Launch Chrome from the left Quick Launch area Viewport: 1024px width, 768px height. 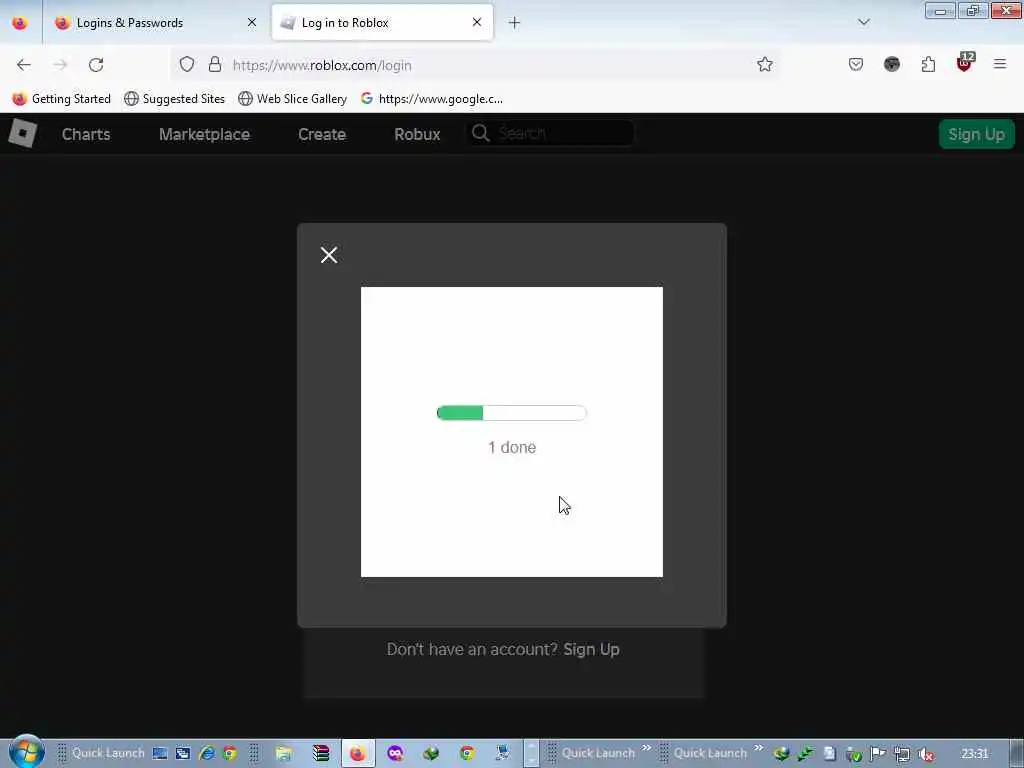230,753
